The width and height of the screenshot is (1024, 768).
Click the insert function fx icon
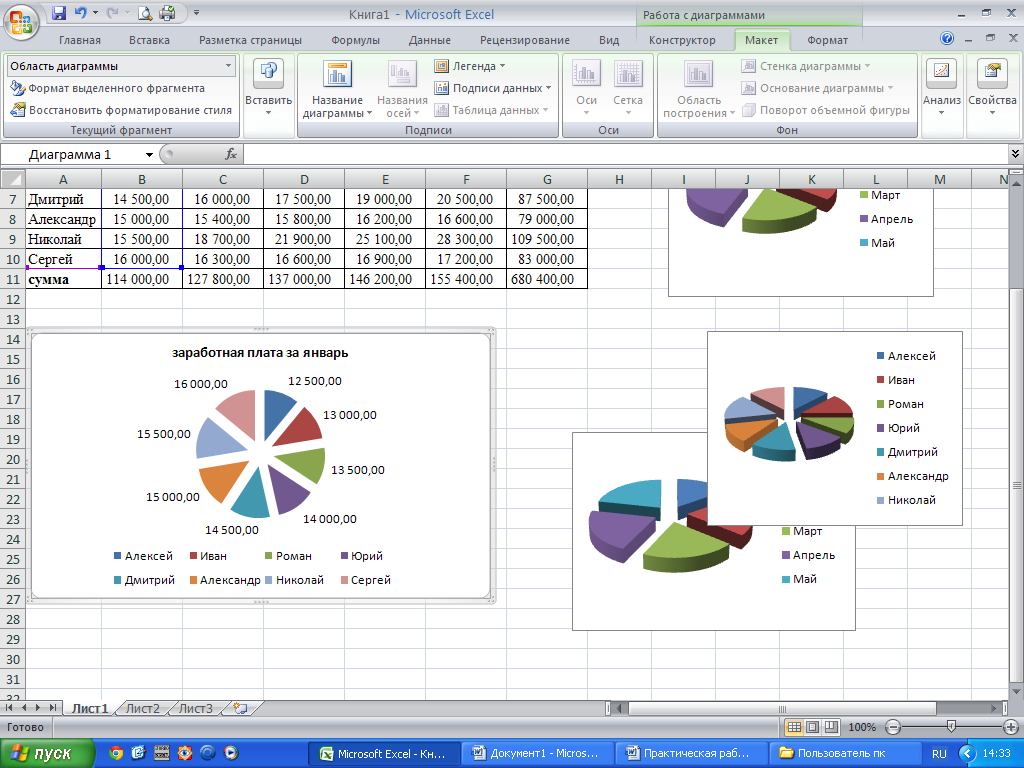(231, 155)
